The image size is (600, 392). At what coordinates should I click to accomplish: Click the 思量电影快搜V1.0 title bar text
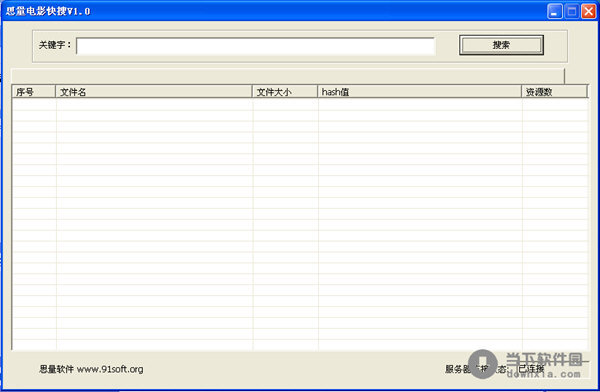(48, 11)
